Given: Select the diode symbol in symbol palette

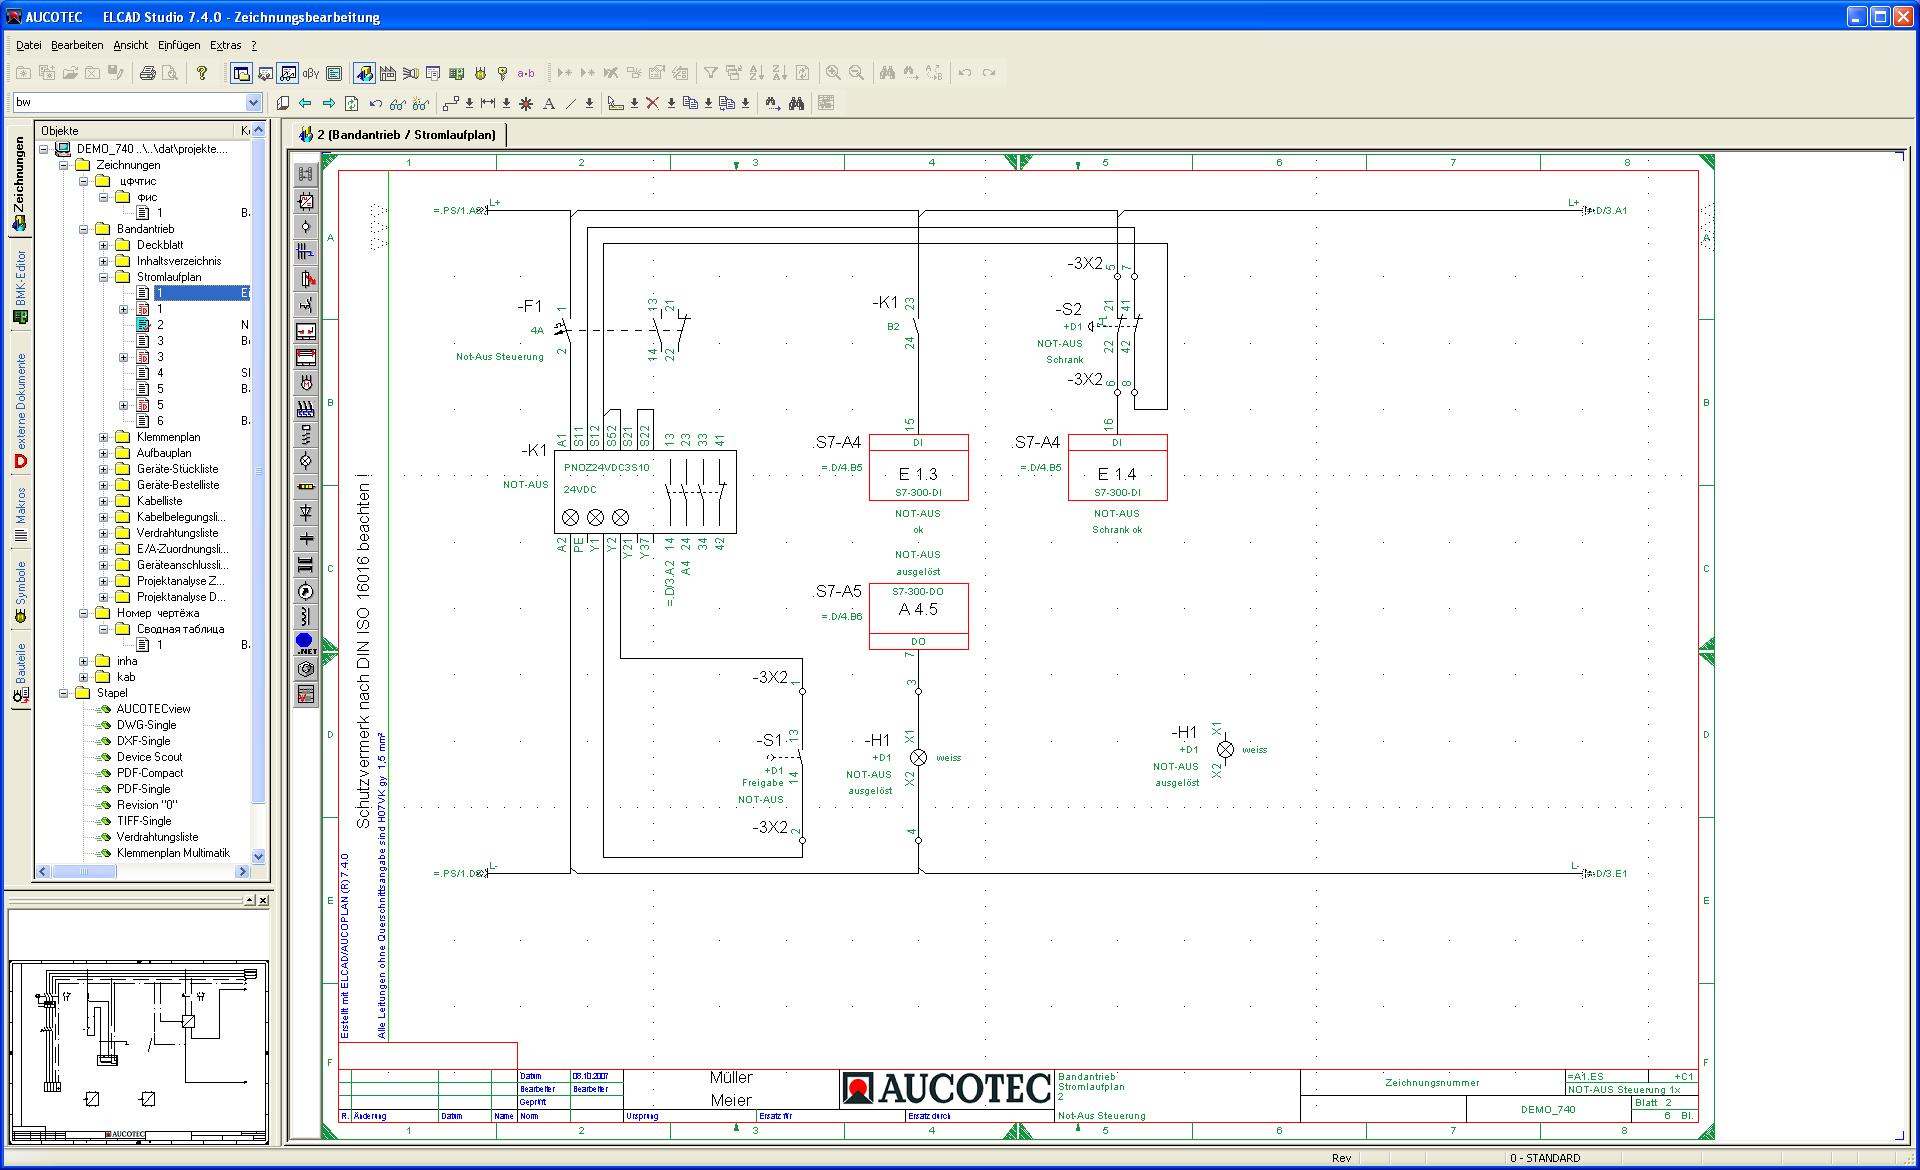Looking at the screenshot, I should (x=306, y=513).
